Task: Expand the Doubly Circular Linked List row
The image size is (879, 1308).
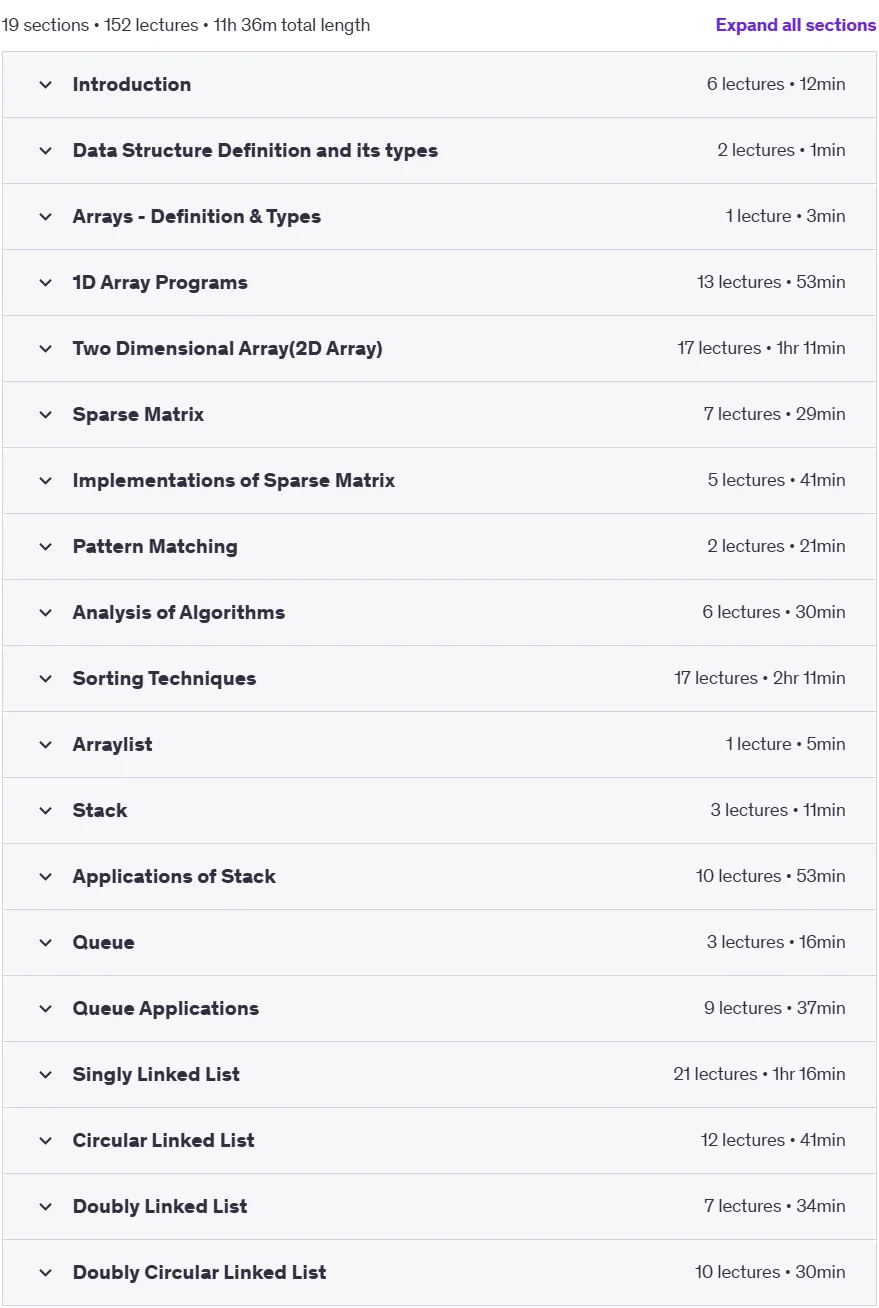Action: point(439,1273)
